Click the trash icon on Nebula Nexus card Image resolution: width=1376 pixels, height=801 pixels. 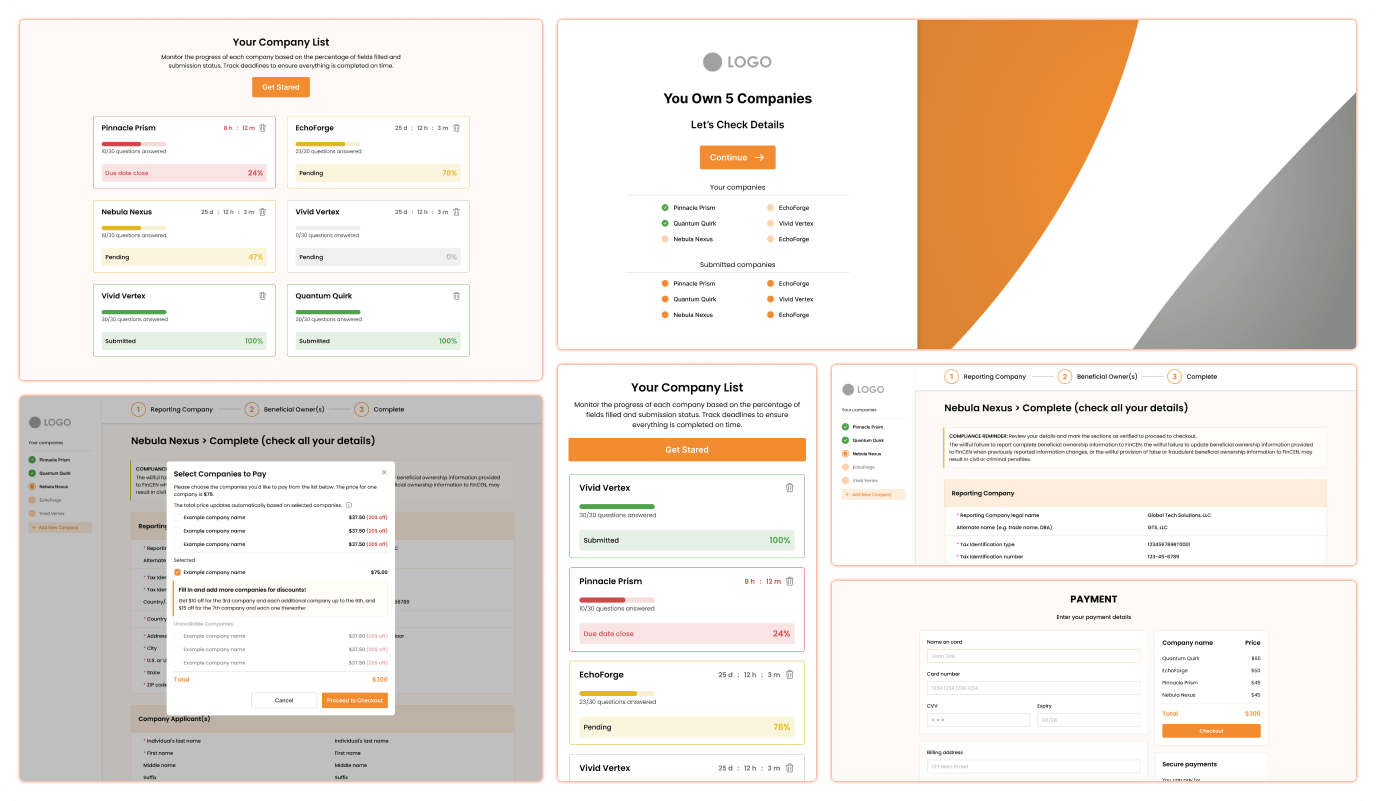point(263,212)
